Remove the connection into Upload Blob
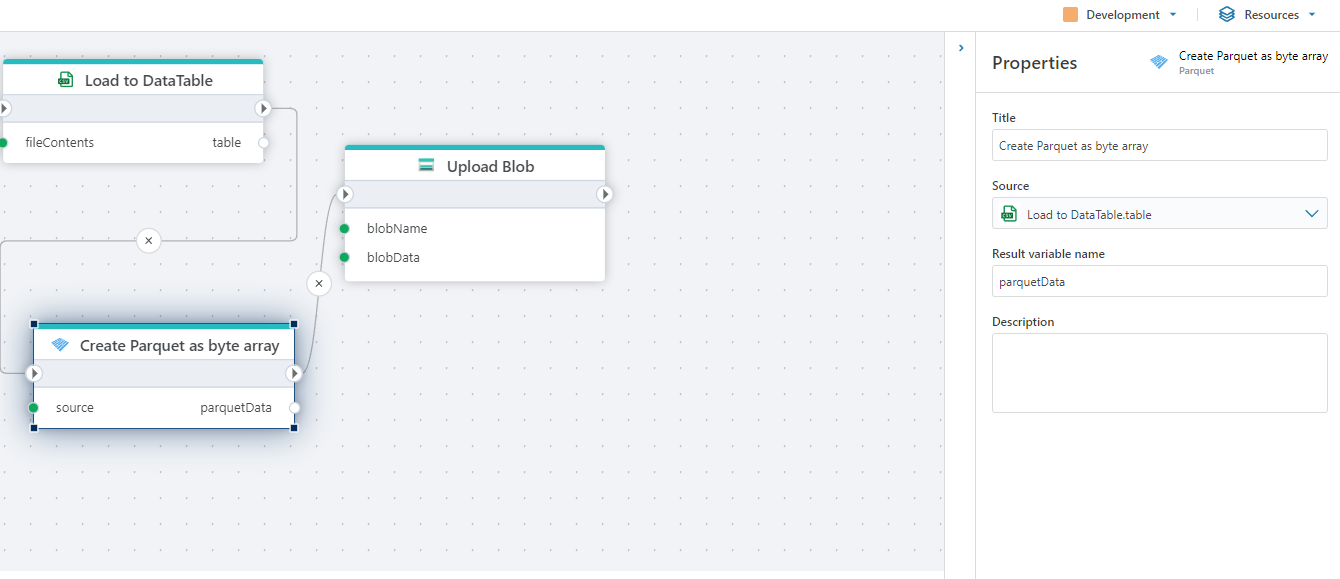The image size is (1340, 579). coord(319,284)
